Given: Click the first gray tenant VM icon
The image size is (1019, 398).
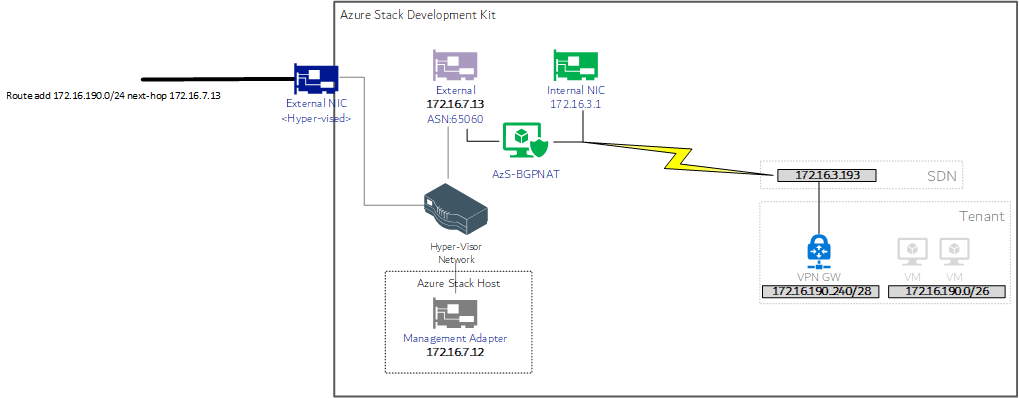Looking at the screenshot, I should click(912, 252).
